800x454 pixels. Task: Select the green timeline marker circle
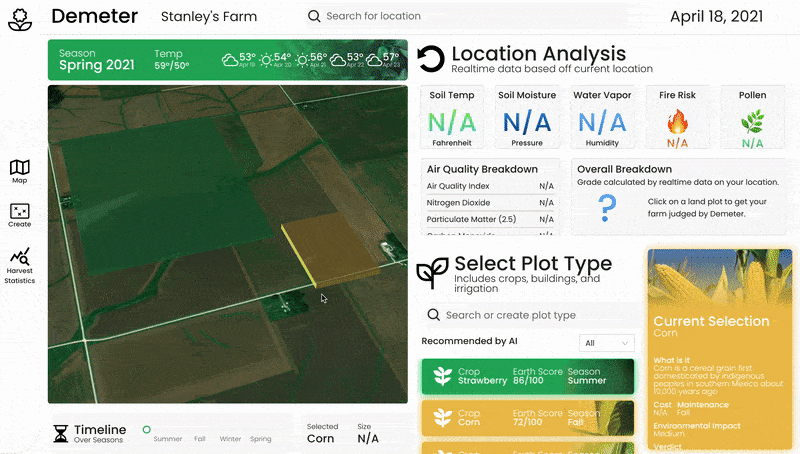pyautogui.click(x=146, y=430)
